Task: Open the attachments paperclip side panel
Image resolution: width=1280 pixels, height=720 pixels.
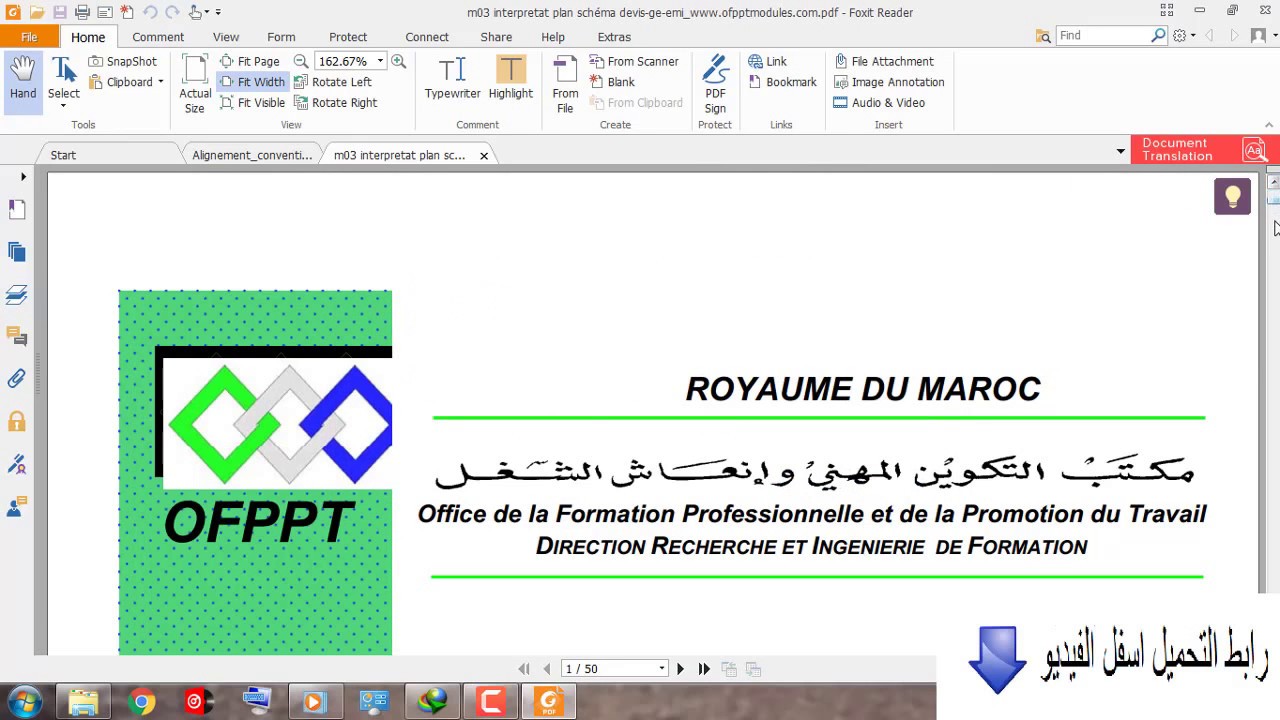Action: click(x=16, y=379)
